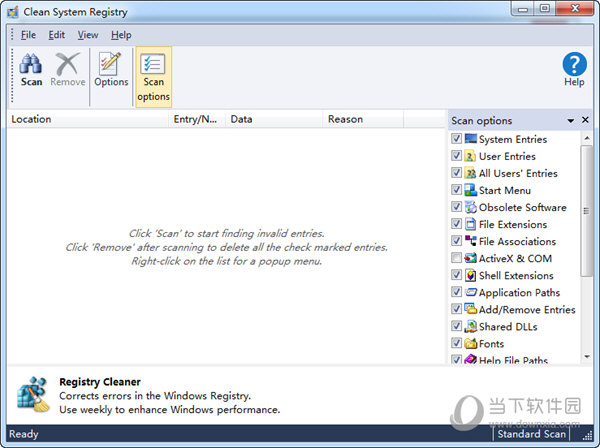Click the scan options scroll up arrow

click(587, 138)
